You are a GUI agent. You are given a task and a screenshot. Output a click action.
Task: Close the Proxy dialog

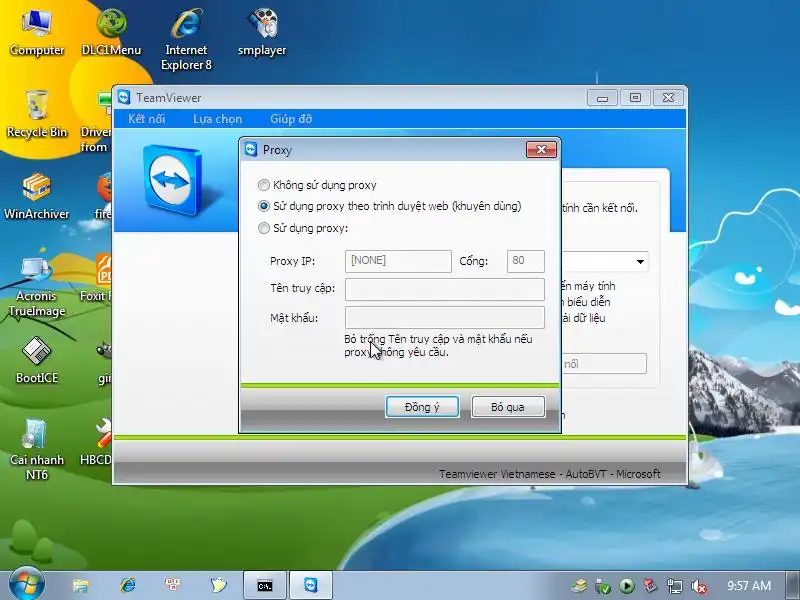point(541,149)
